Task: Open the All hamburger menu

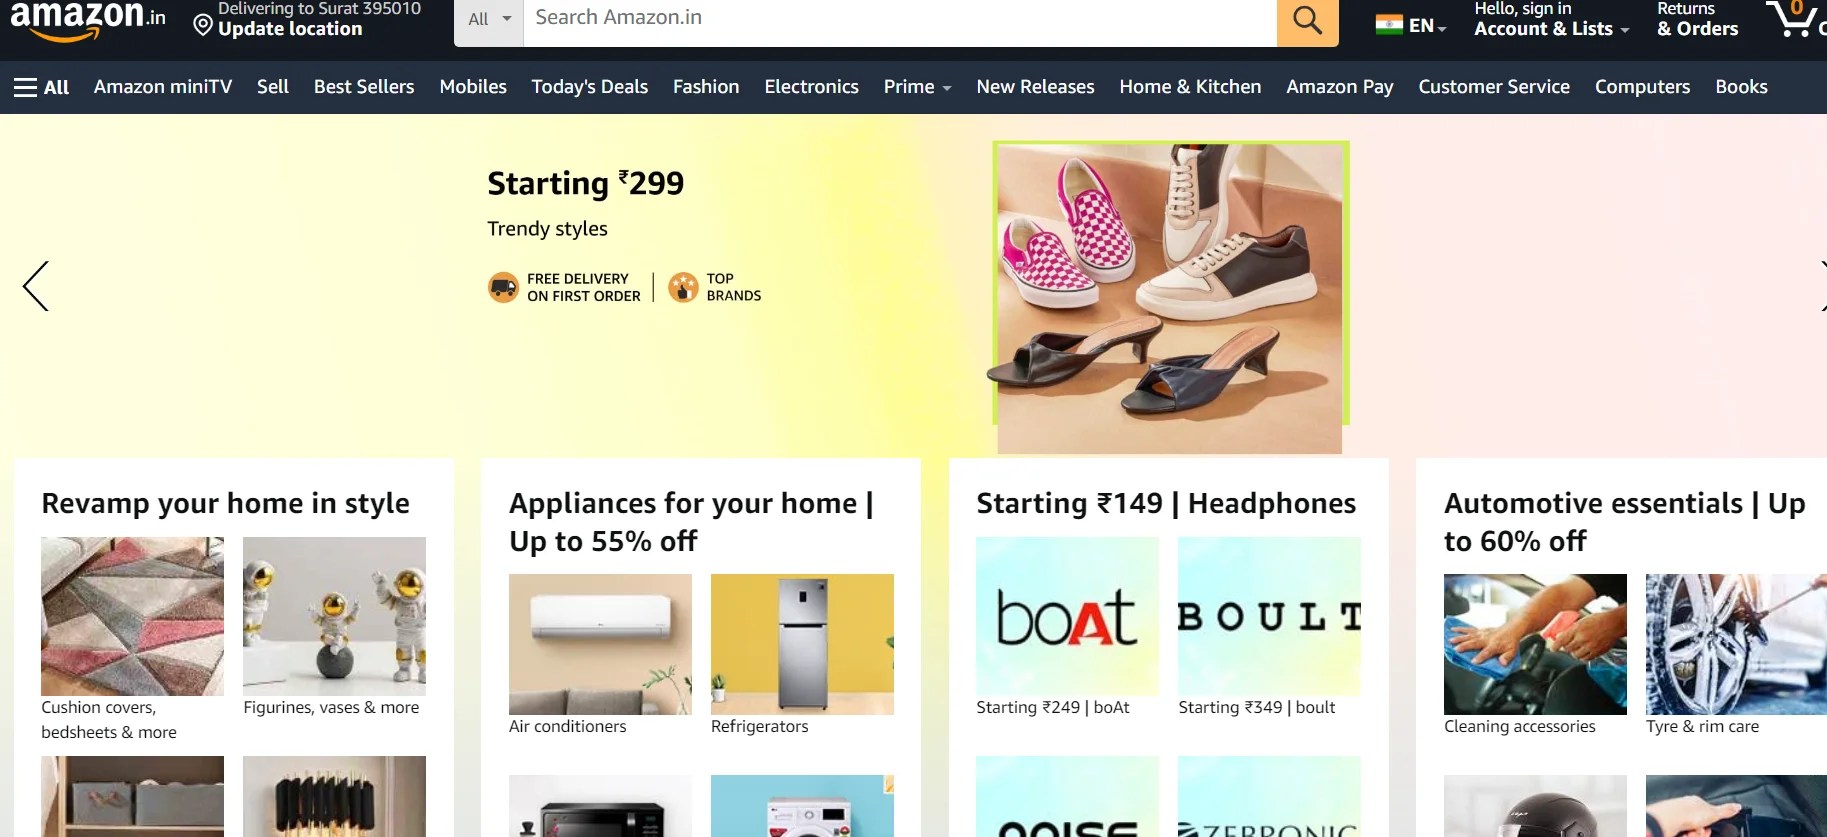Action: tap(41, 87)
